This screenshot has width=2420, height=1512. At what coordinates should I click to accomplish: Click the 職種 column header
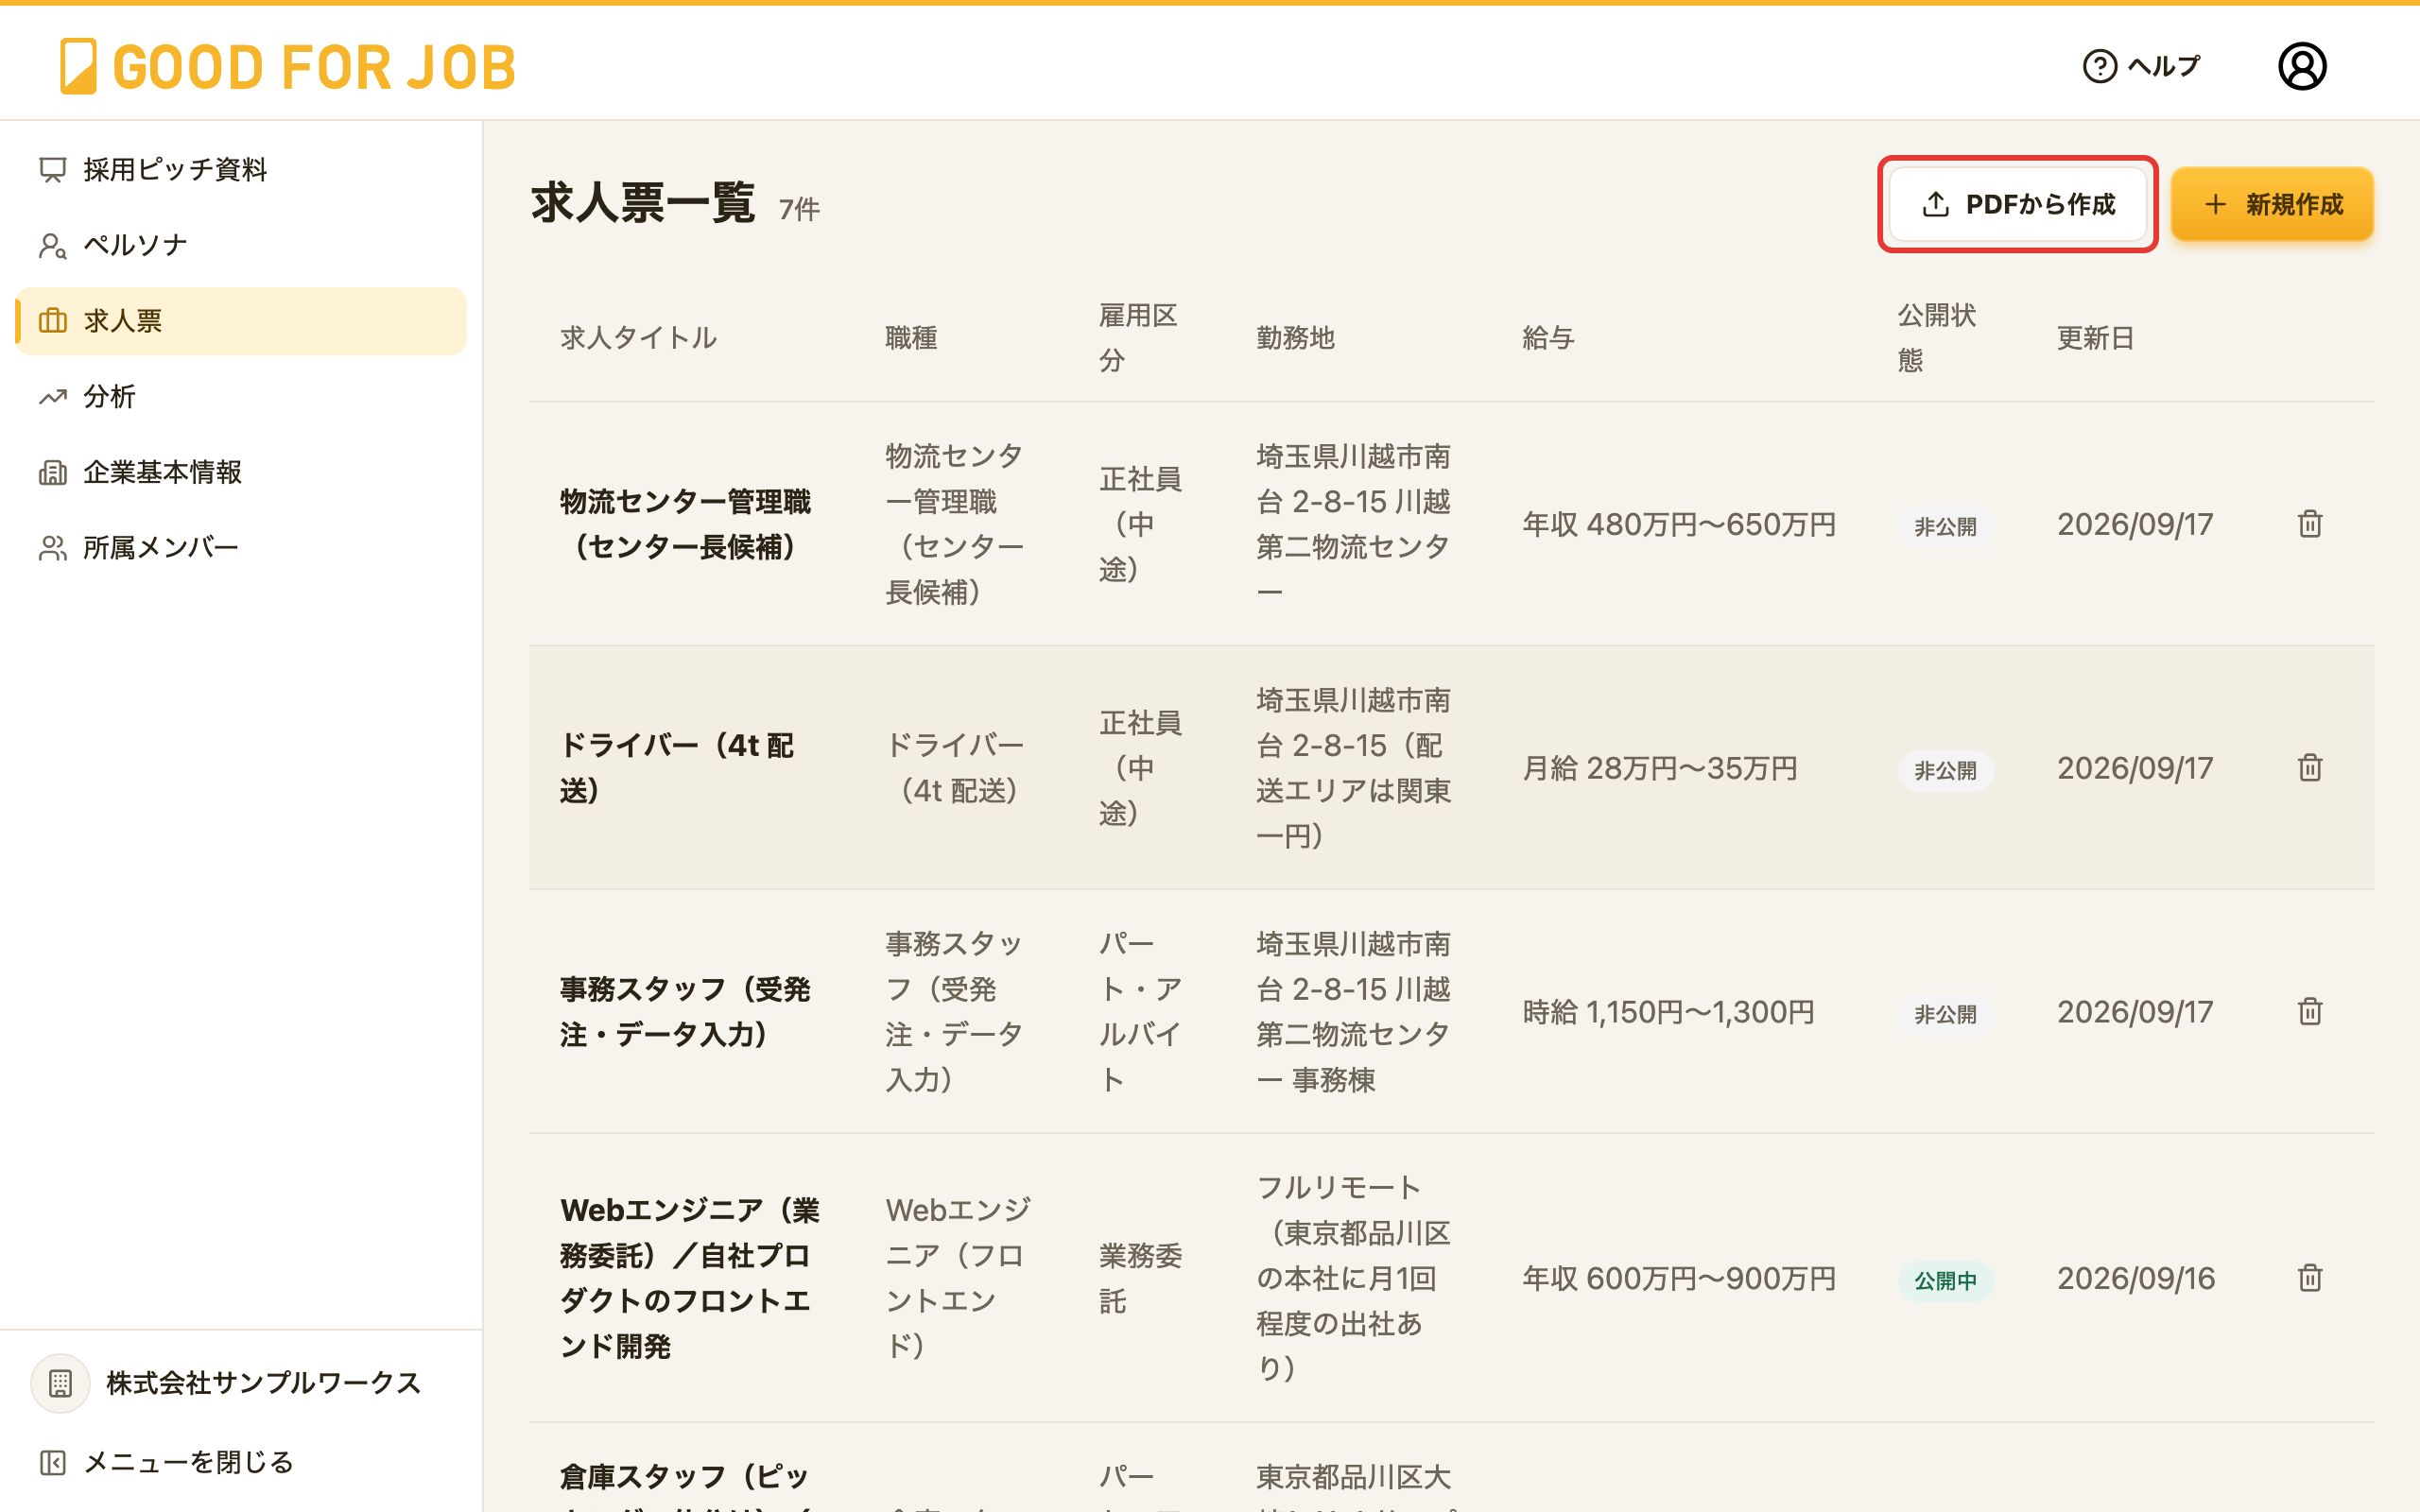coord(911,338)
